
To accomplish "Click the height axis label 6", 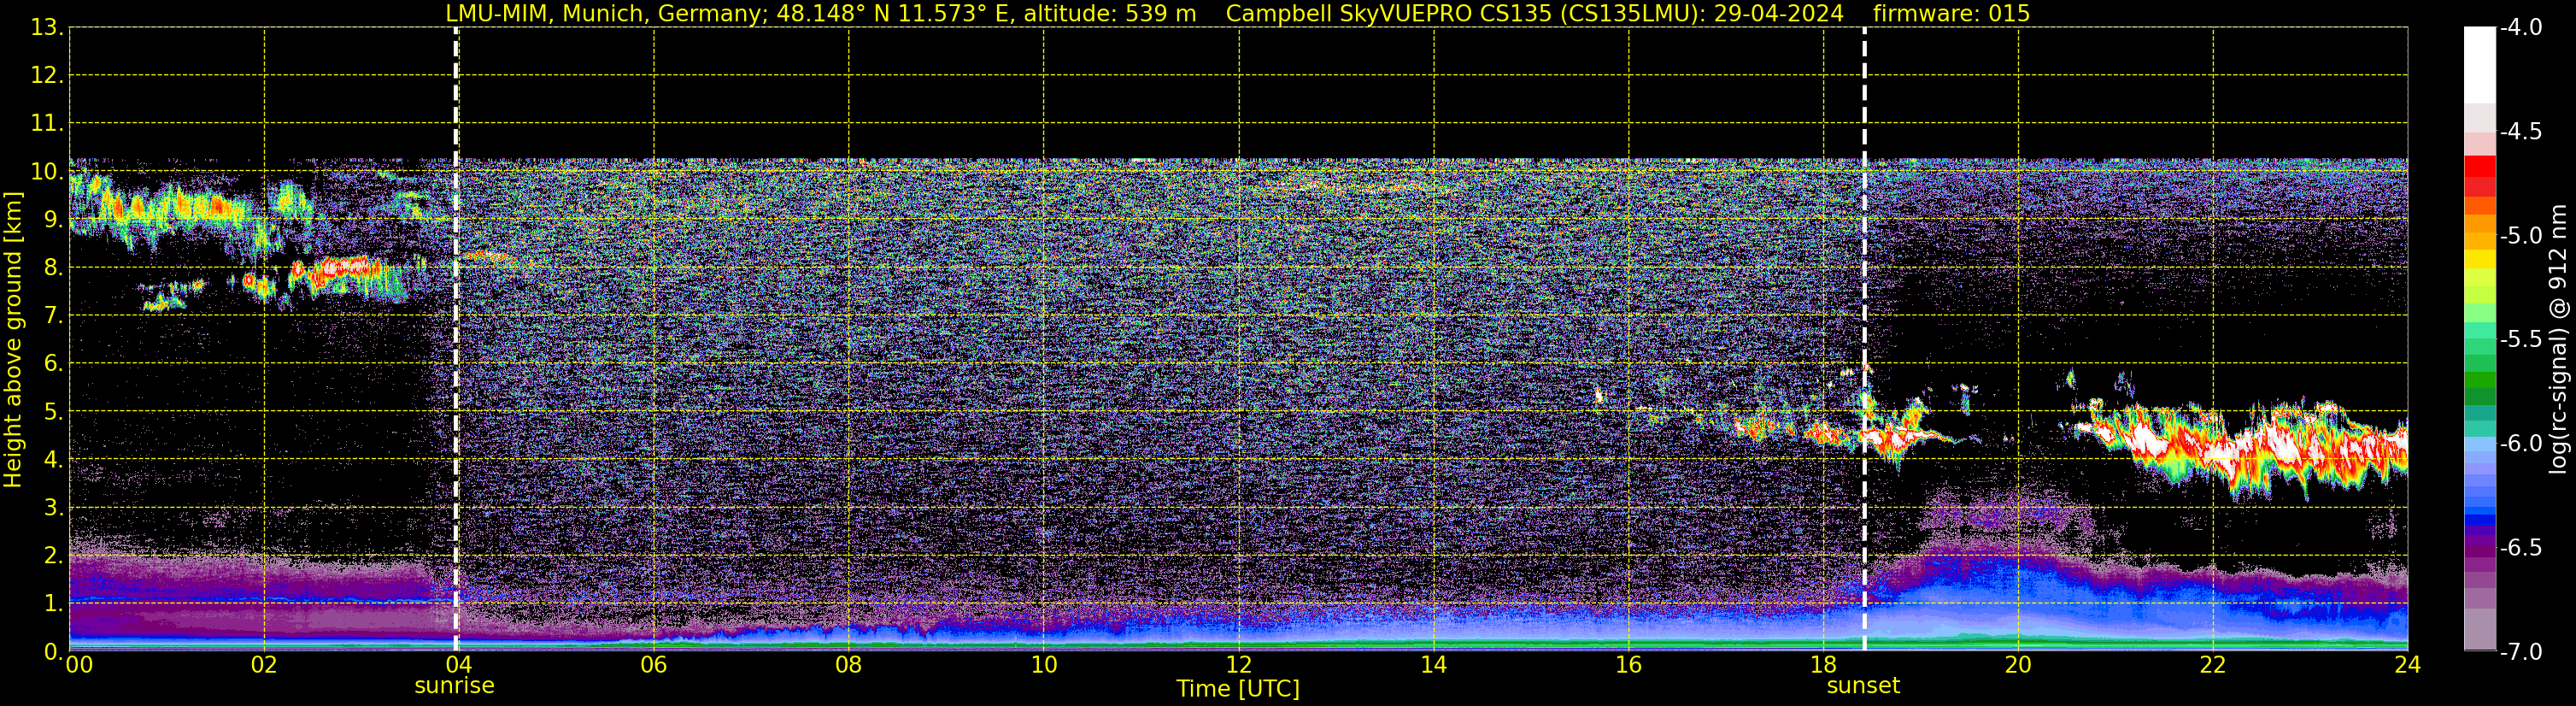I will [53, 363].
